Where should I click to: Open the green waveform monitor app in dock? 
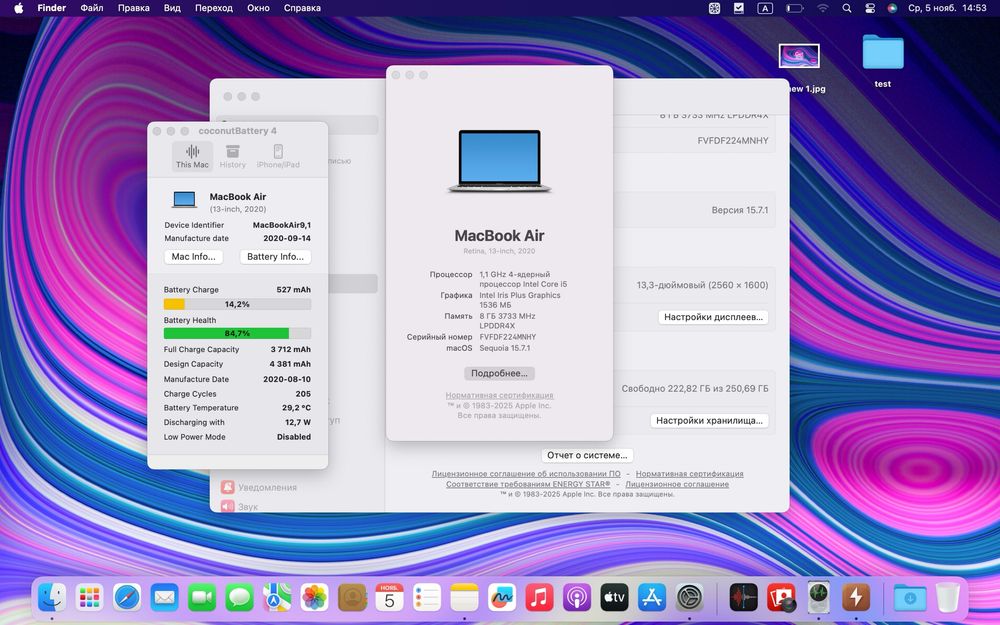pos(818,598)
